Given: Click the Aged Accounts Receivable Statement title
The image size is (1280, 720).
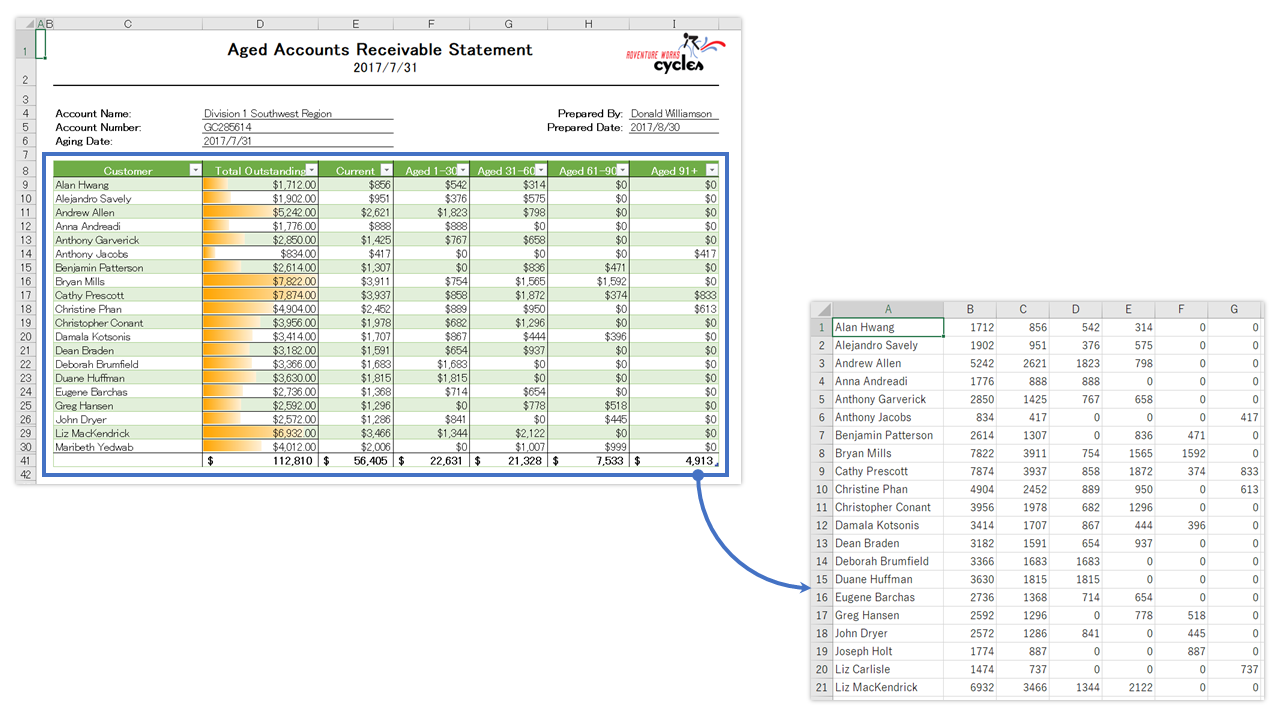Looking at the screenshot, I should 380,50.
